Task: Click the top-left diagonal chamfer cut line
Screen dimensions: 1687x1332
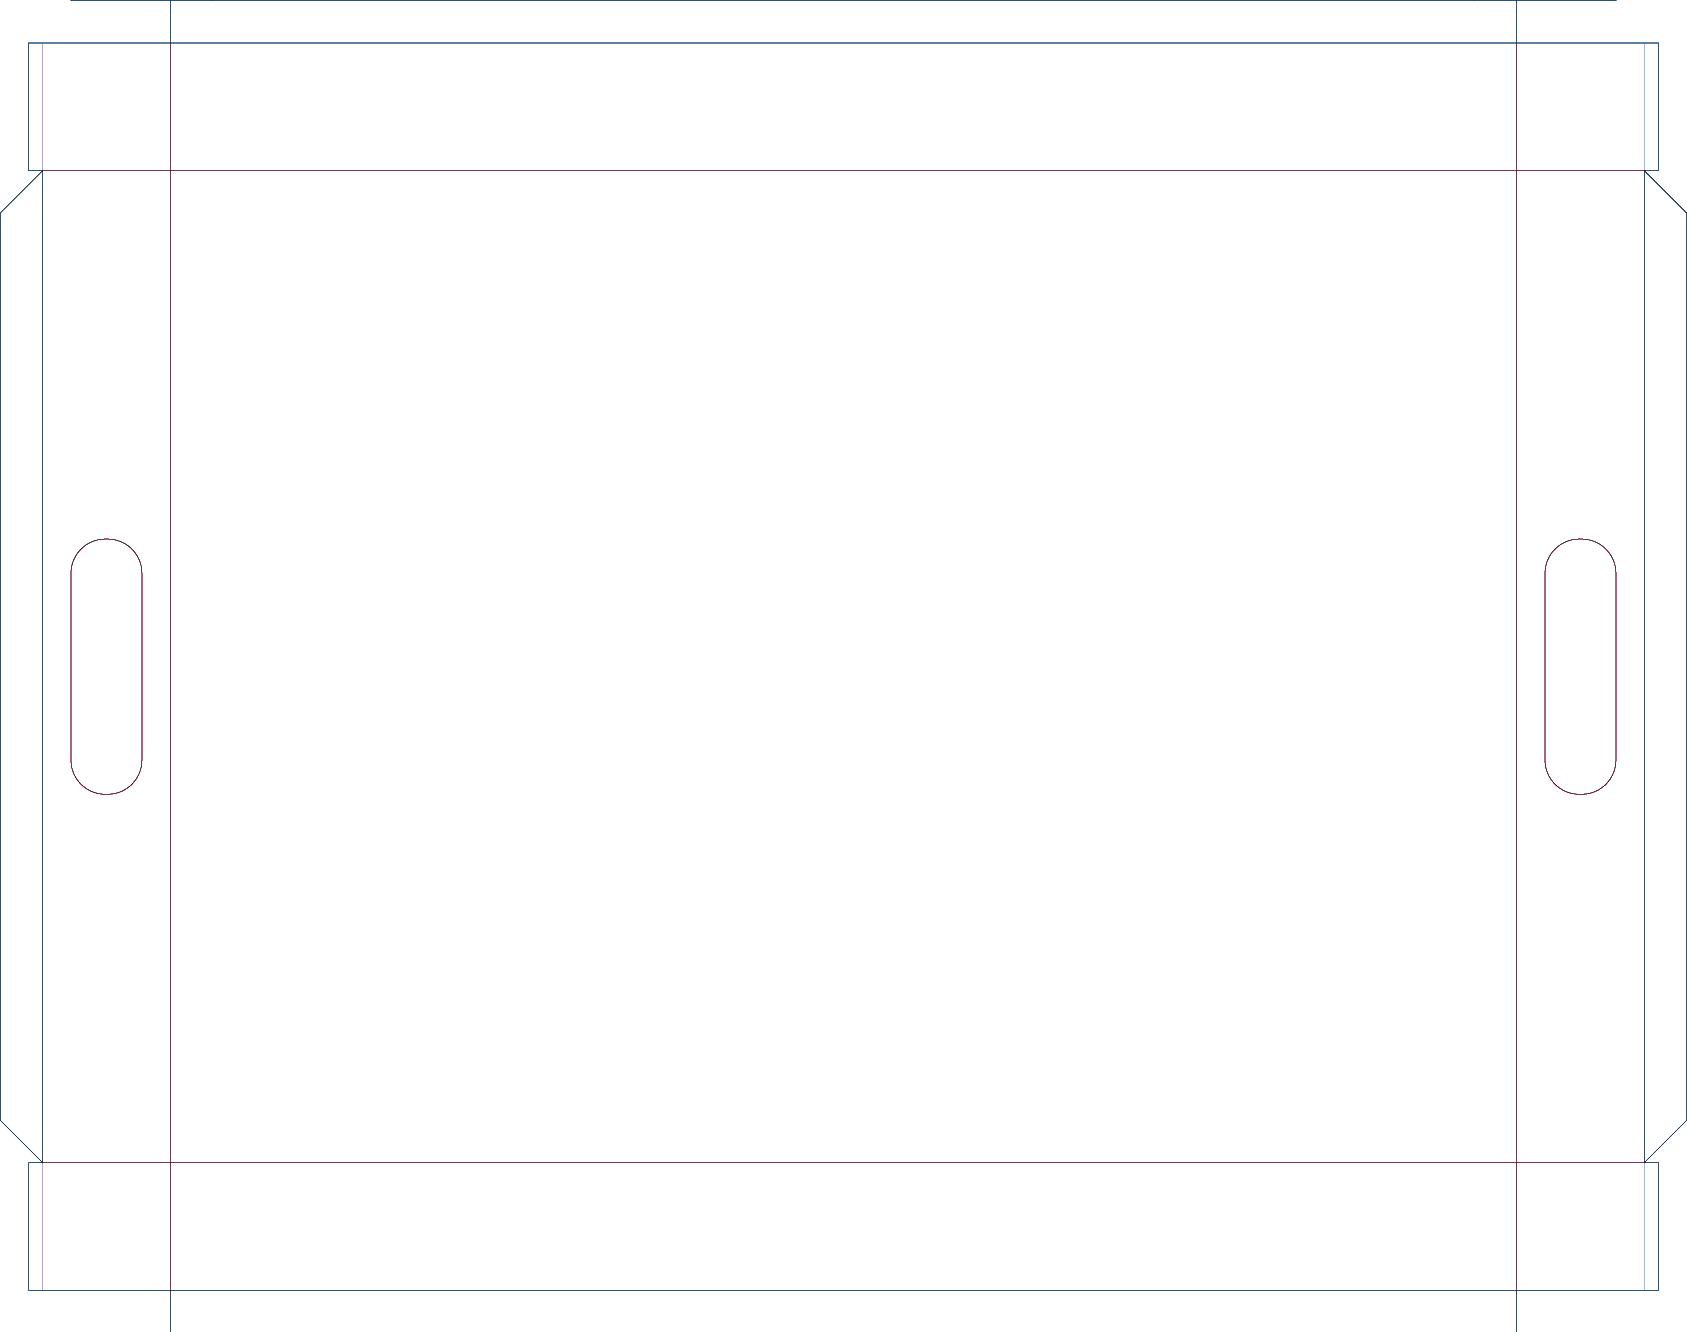Action: click(21, 192)
